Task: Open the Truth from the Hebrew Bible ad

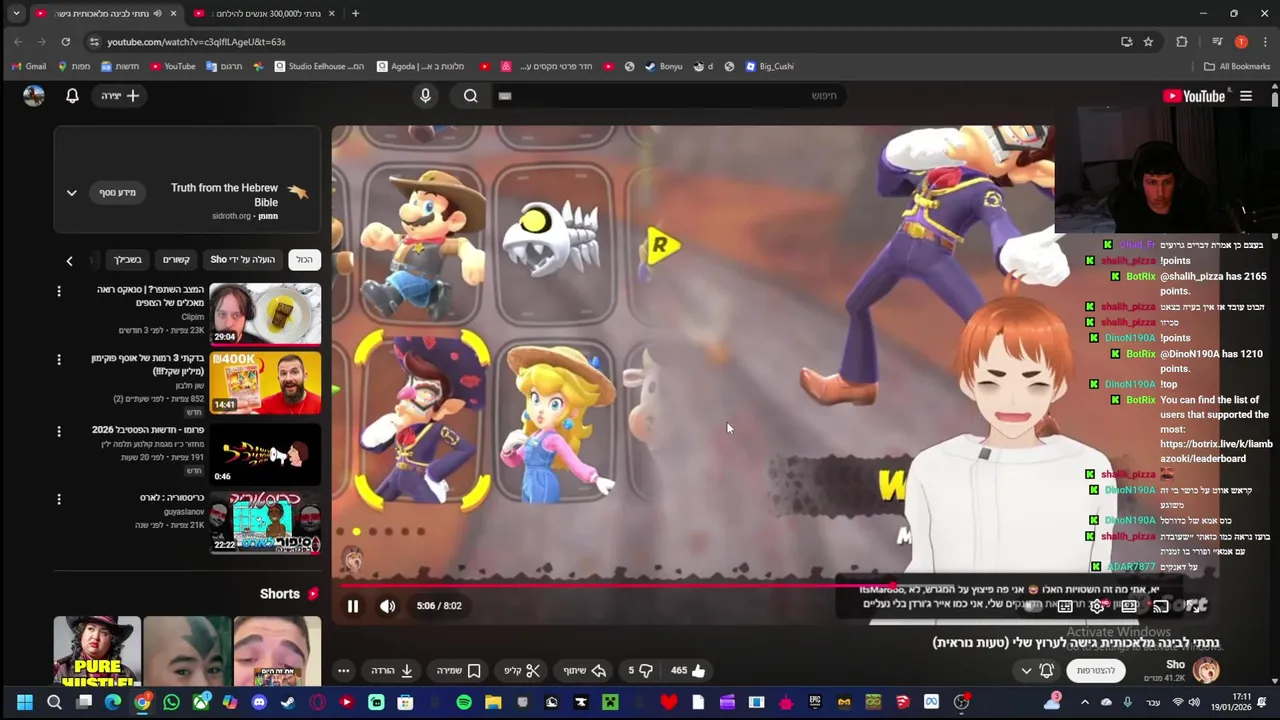Action: [224, 194]
